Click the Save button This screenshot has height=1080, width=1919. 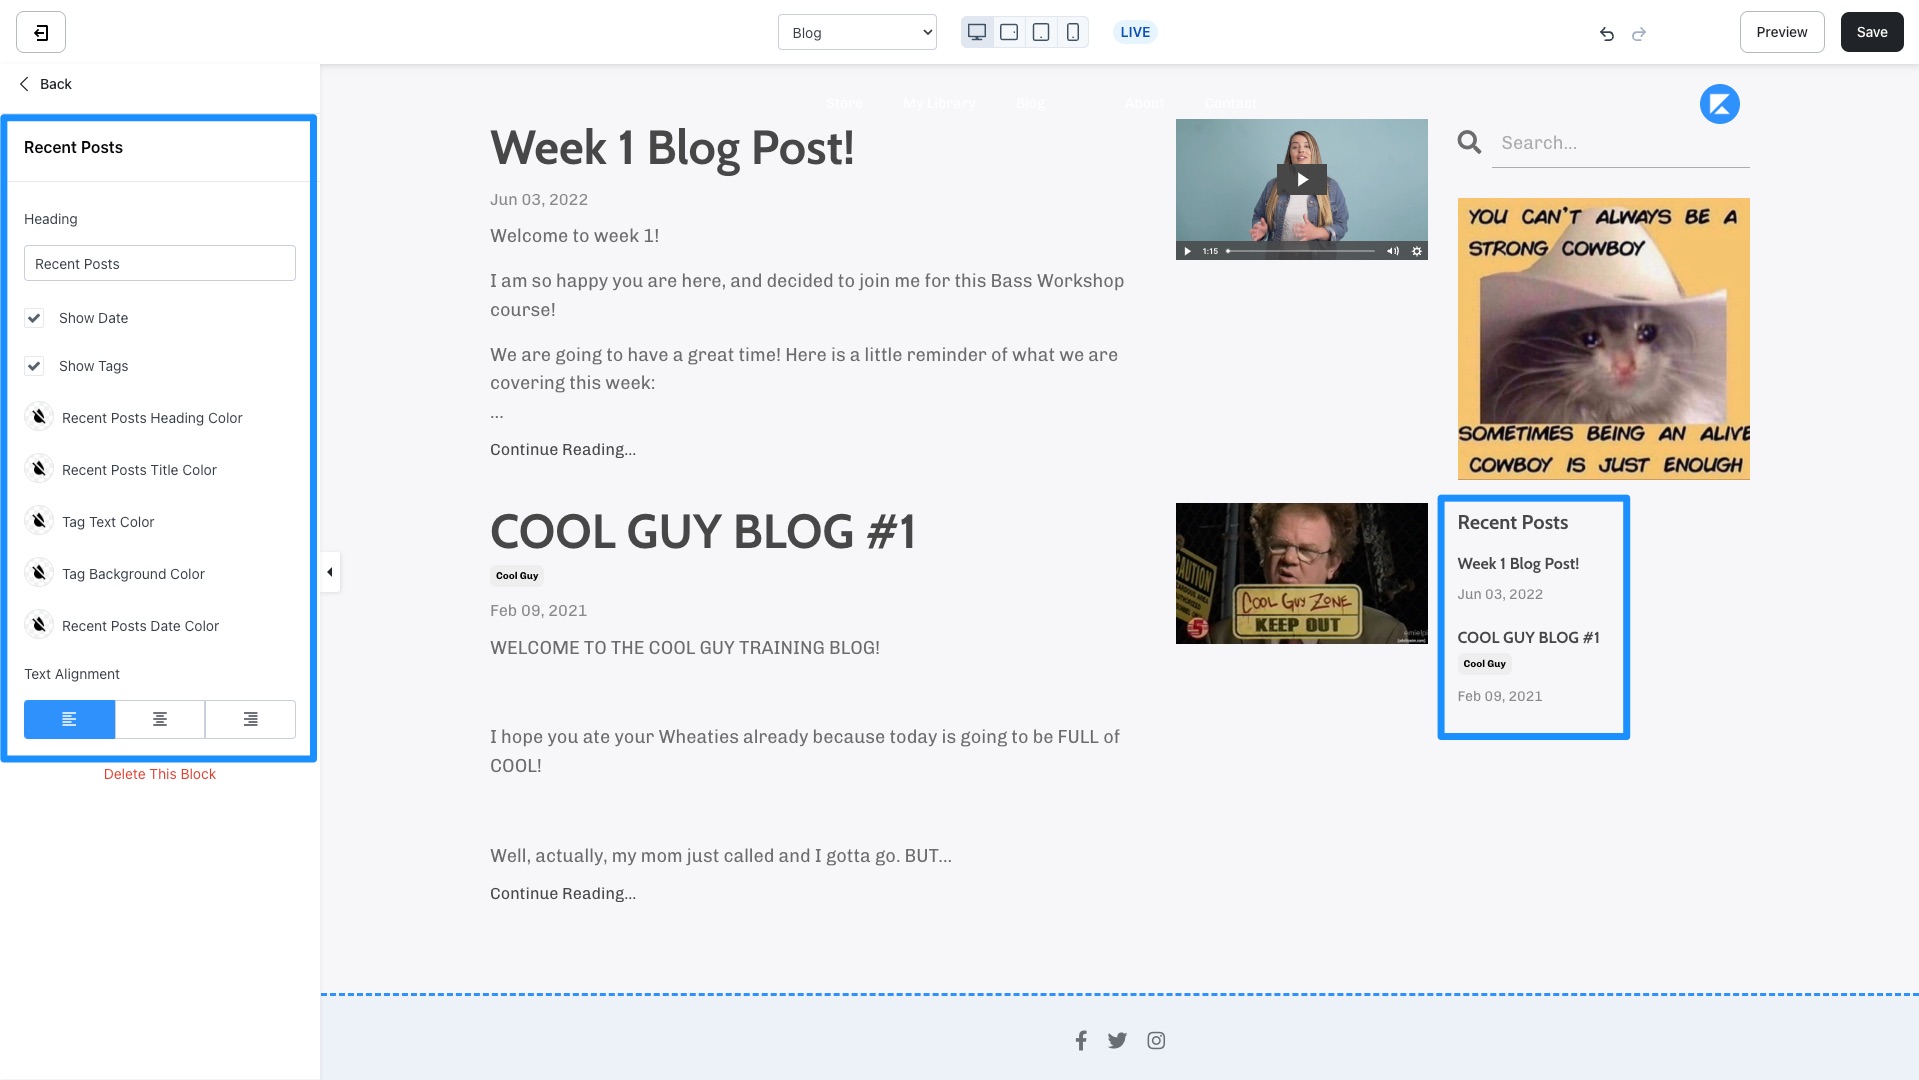point(1872,32)
